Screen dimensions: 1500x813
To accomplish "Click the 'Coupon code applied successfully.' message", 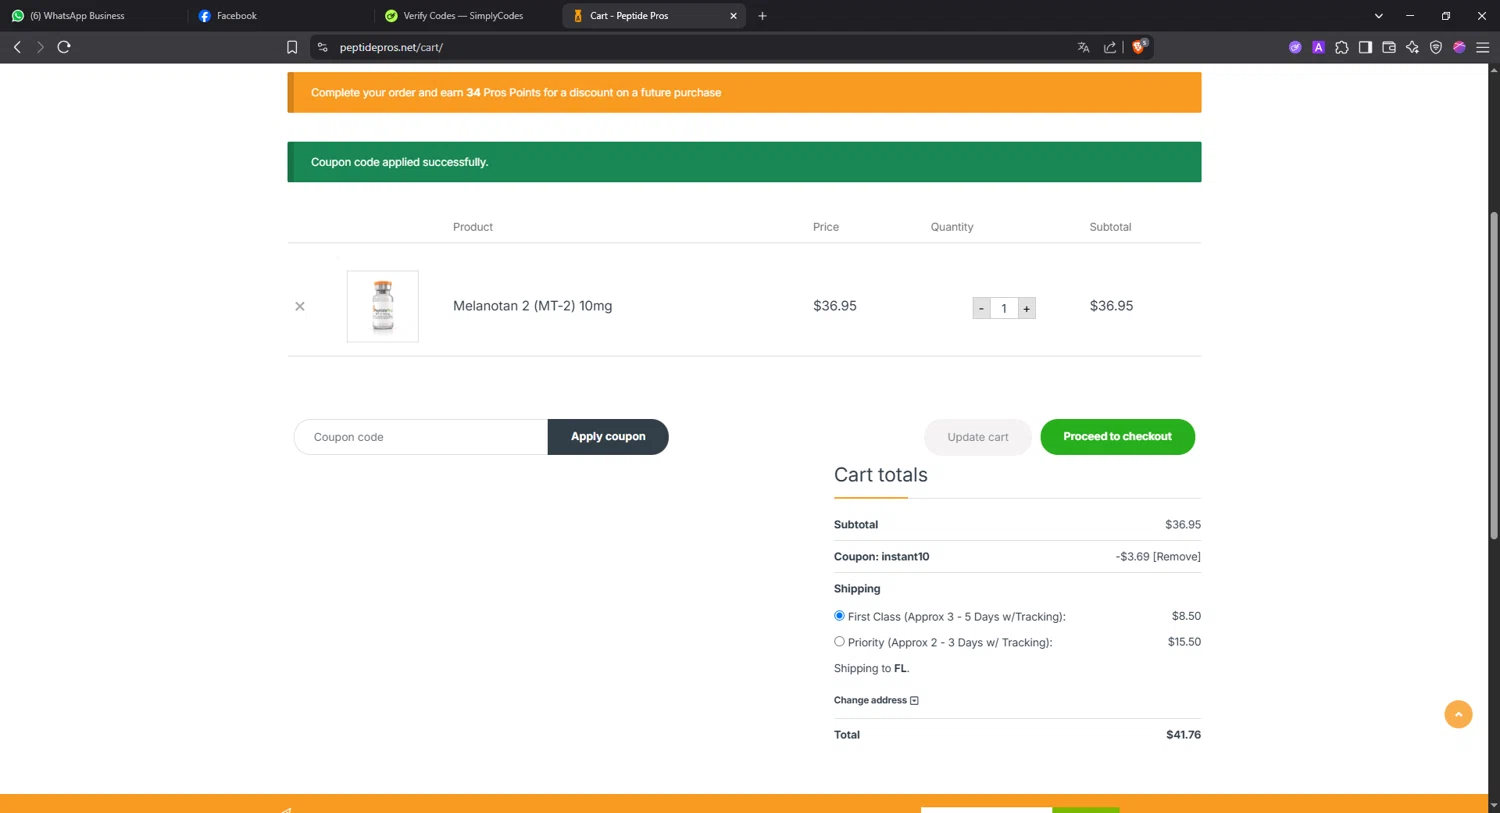I will coord(399,162).
